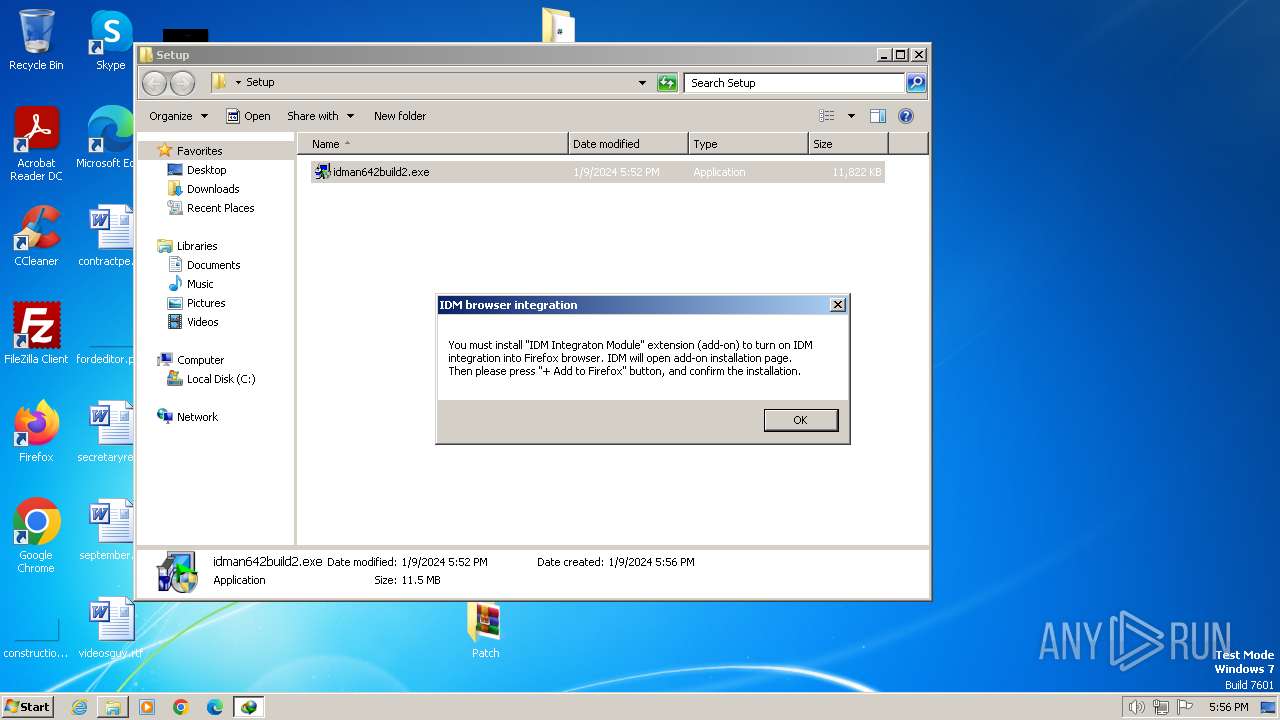
Task: Open Downloads in the navigation pane
Action: pyautogui.click(x=213, y=189)
